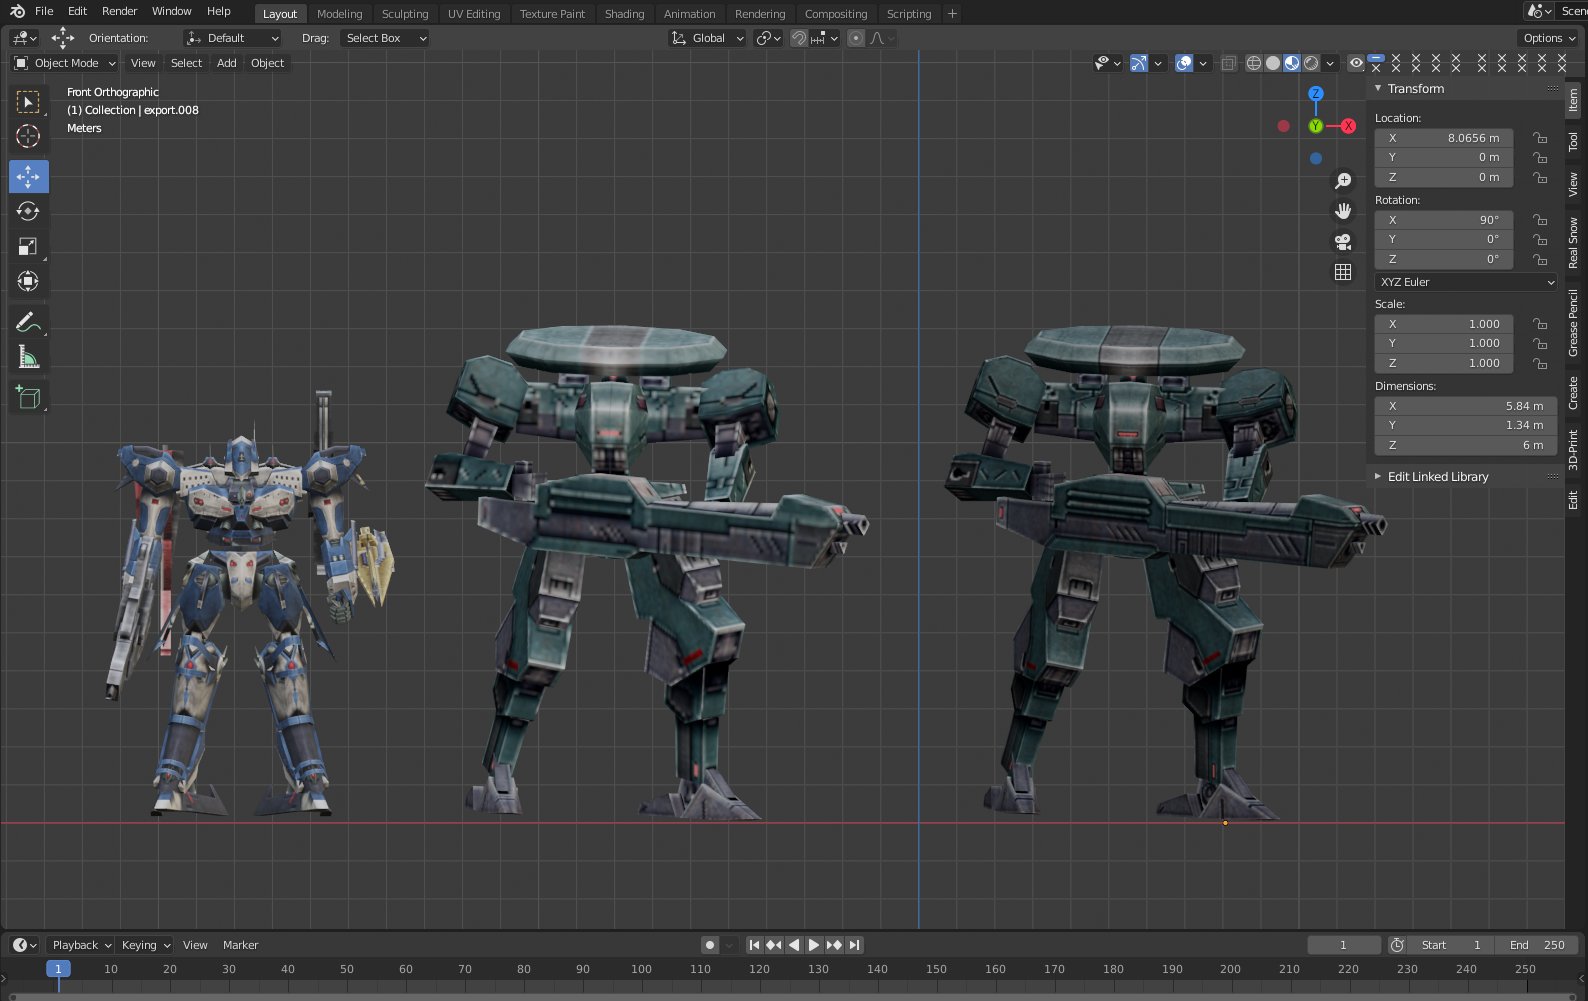Activate the Rotate tool

[28, 211]
